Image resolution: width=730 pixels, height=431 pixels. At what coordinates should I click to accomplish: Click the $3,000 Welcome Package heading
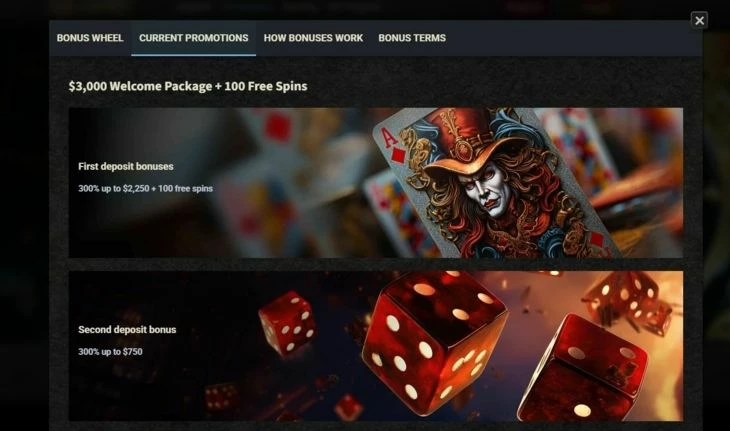(188, 86)
